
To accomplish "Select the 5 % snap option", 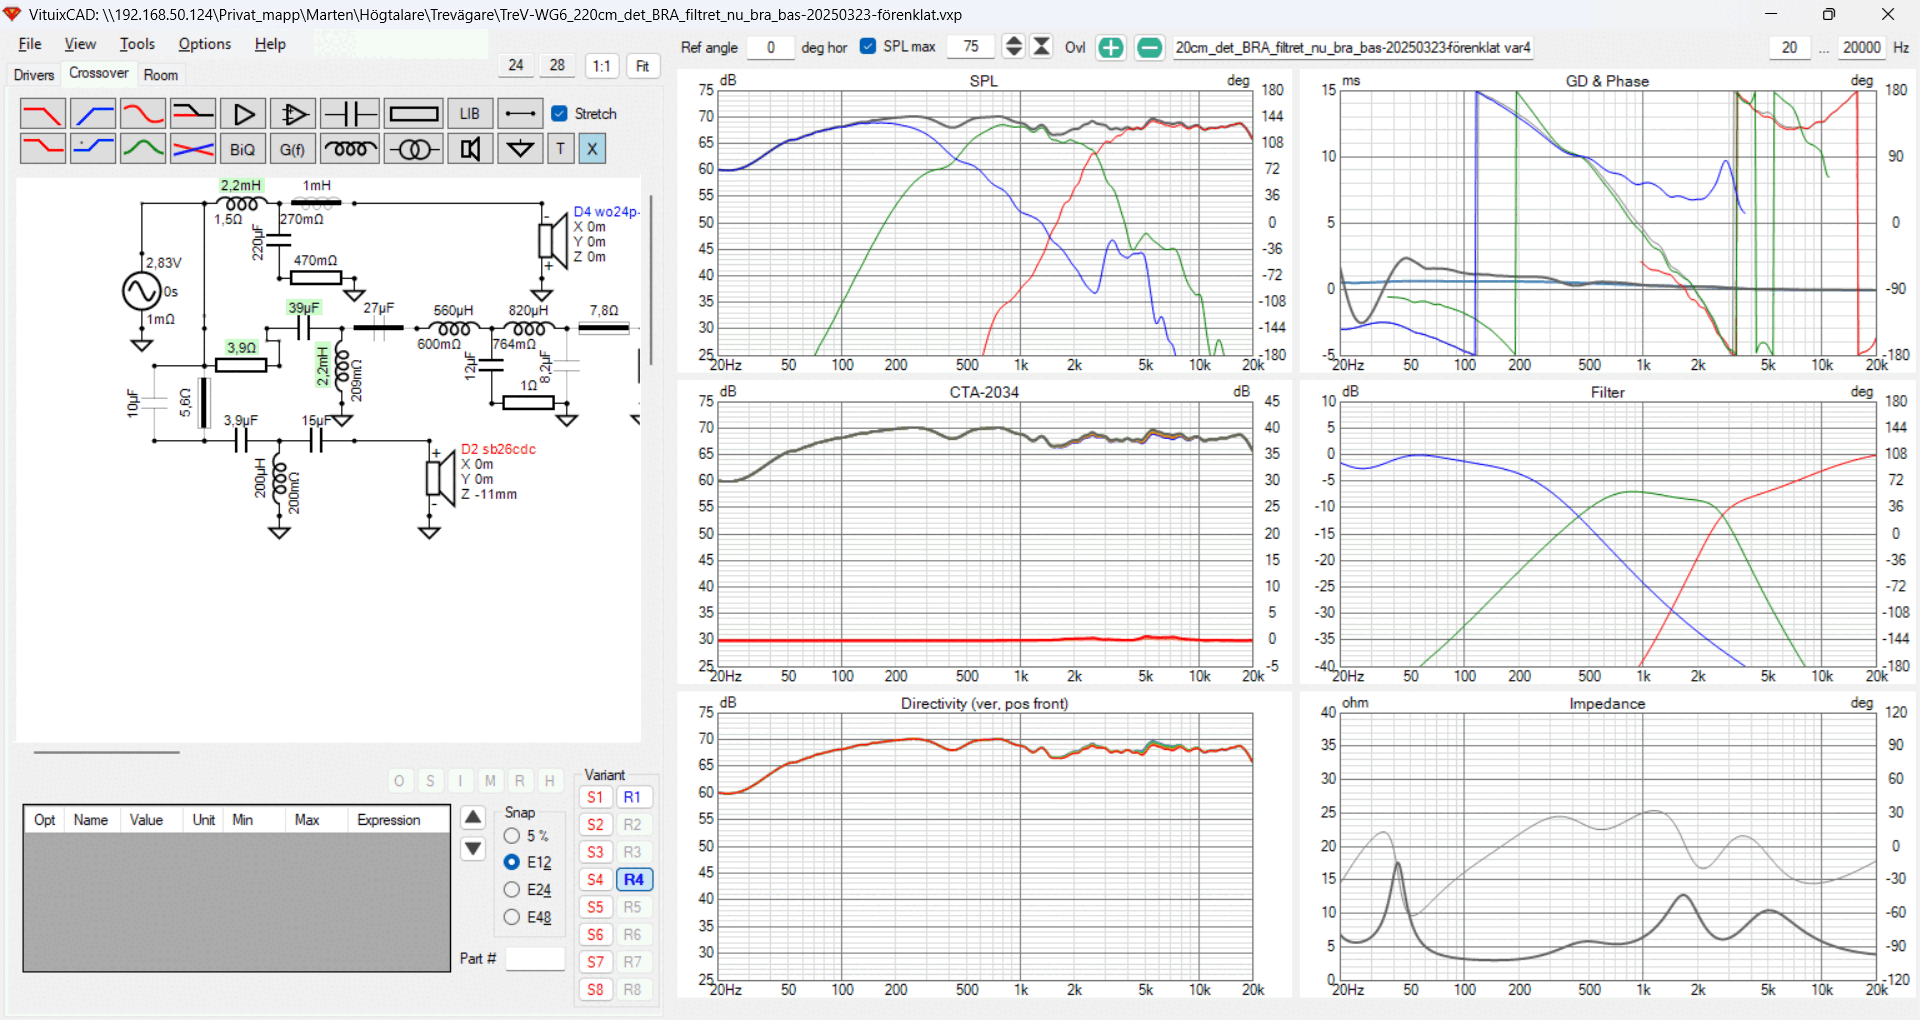I will [x=512, y=835].
